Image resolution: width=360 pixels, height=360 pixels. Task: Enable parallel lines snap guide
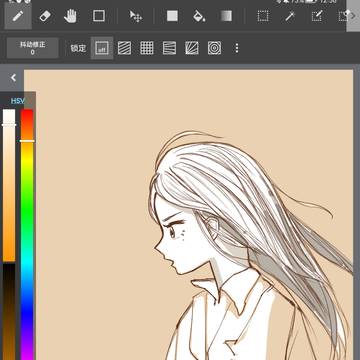click(124, 48)
